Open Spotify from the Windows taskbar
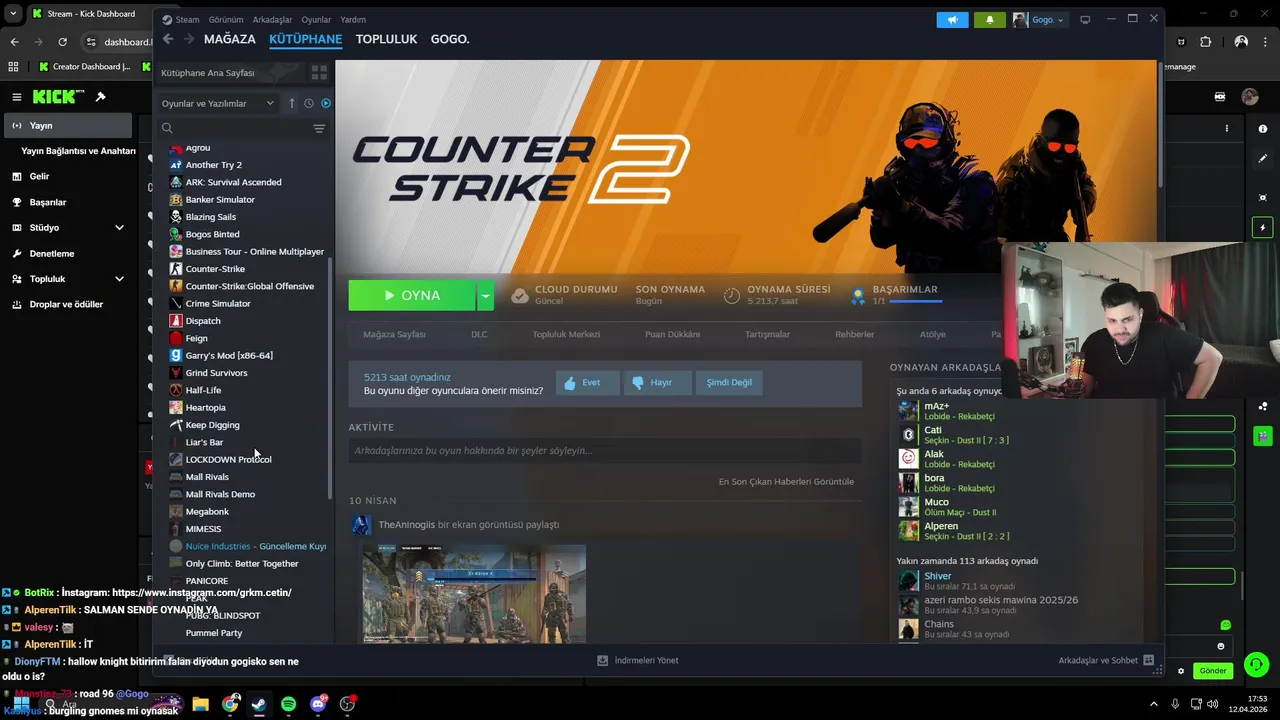Viewport: 1280px width, 720px height. [x=288, y=704]
